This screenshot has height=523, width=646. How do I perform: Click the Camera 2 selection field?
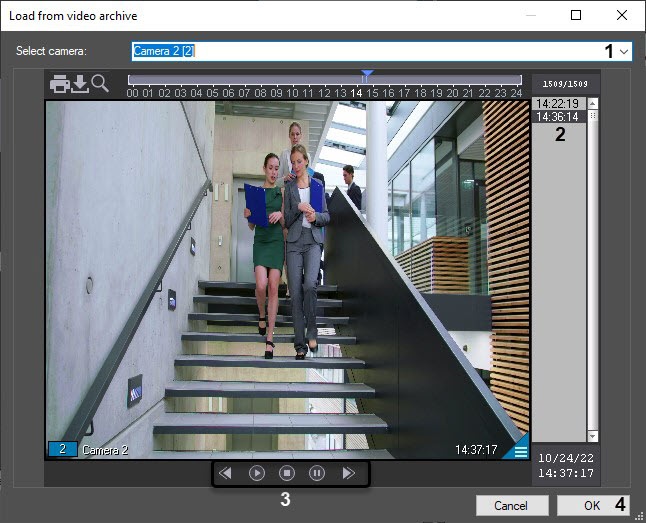[370, 50]
